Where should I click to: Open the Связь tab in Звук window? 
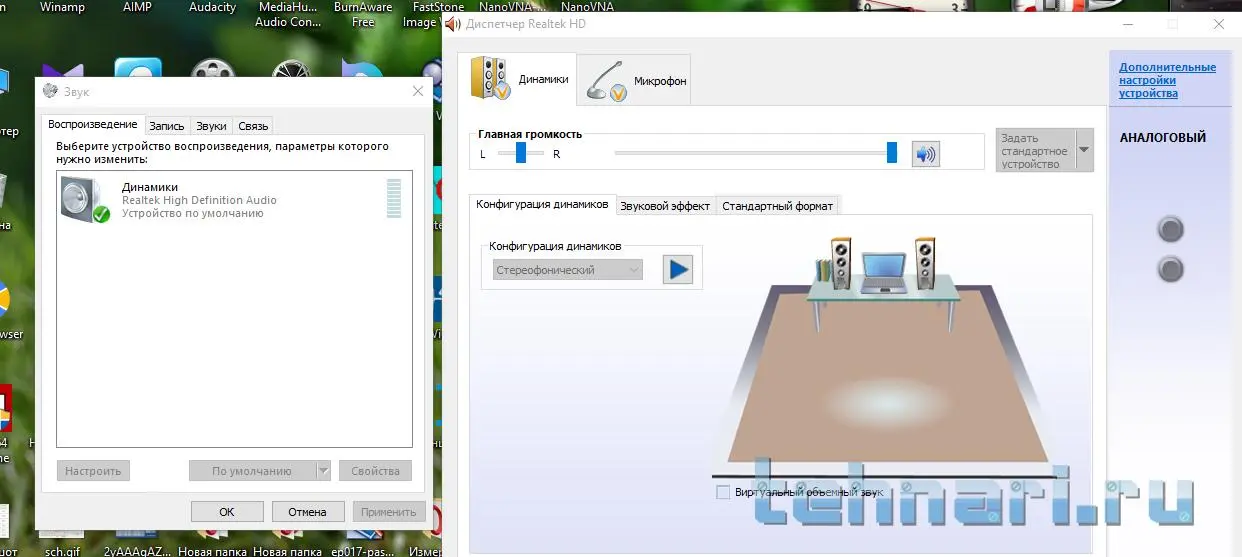pyautogui.click(x=253, y=126)
